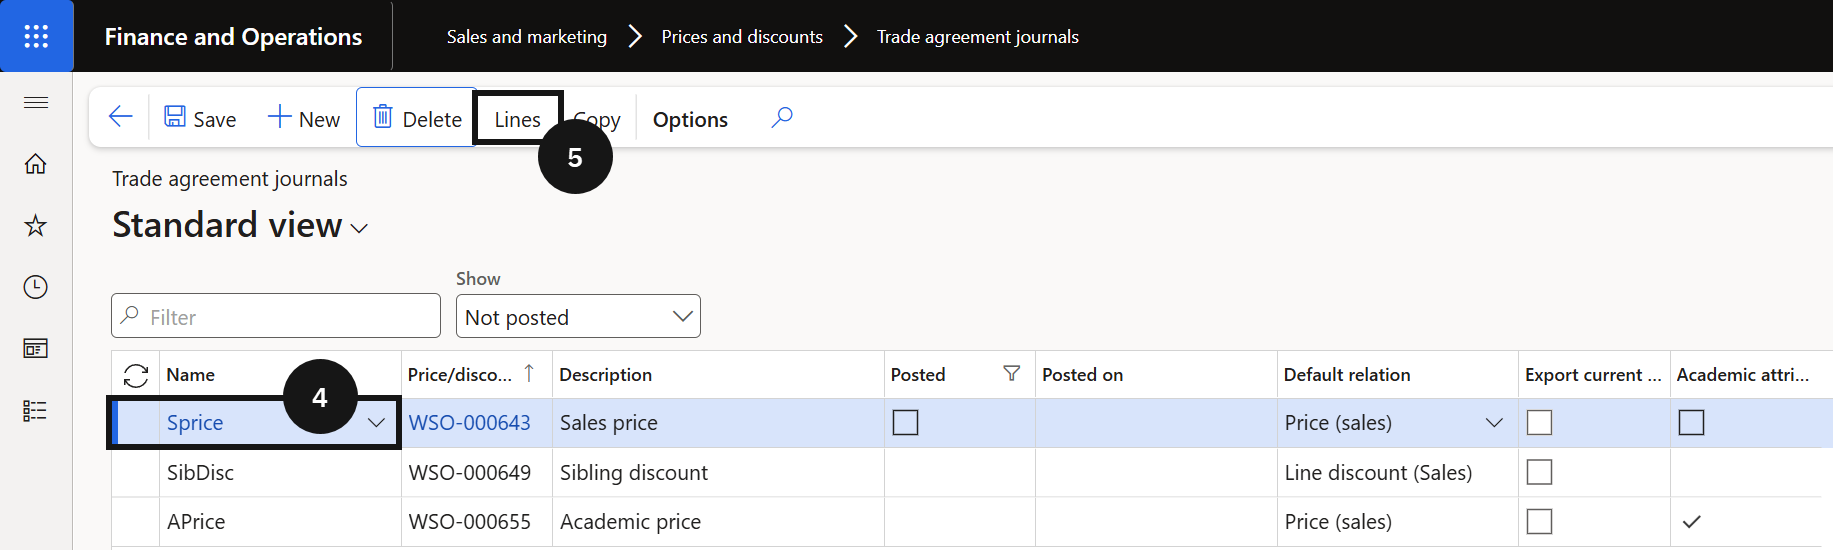Refresh the grid using the refresh icon
The width and height of the screenshot is (1833, 550).
(x=136, y=375)
